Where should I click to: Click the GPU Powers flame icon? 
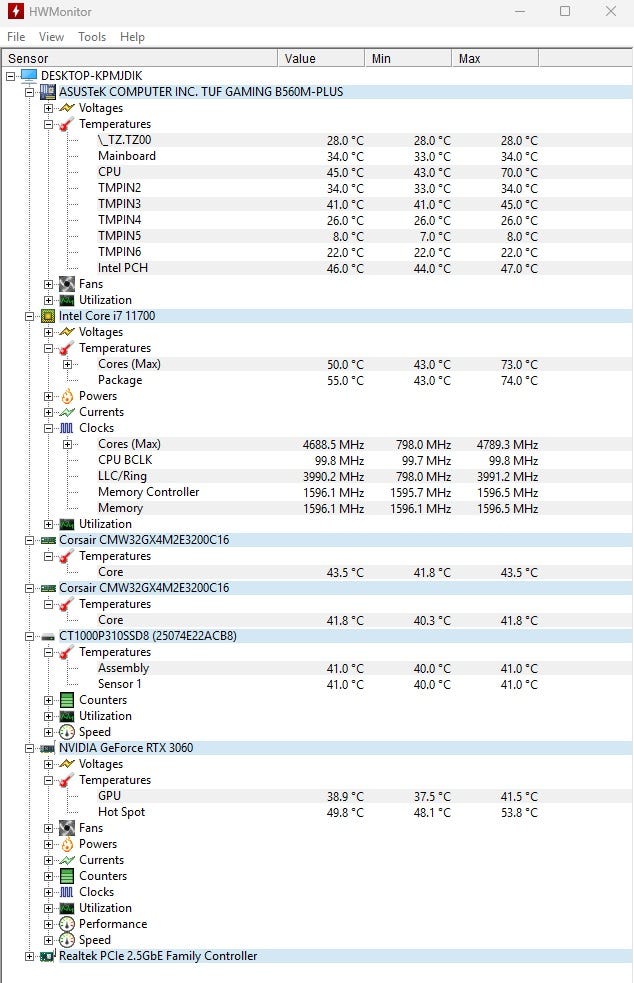(x=67, y=844)
